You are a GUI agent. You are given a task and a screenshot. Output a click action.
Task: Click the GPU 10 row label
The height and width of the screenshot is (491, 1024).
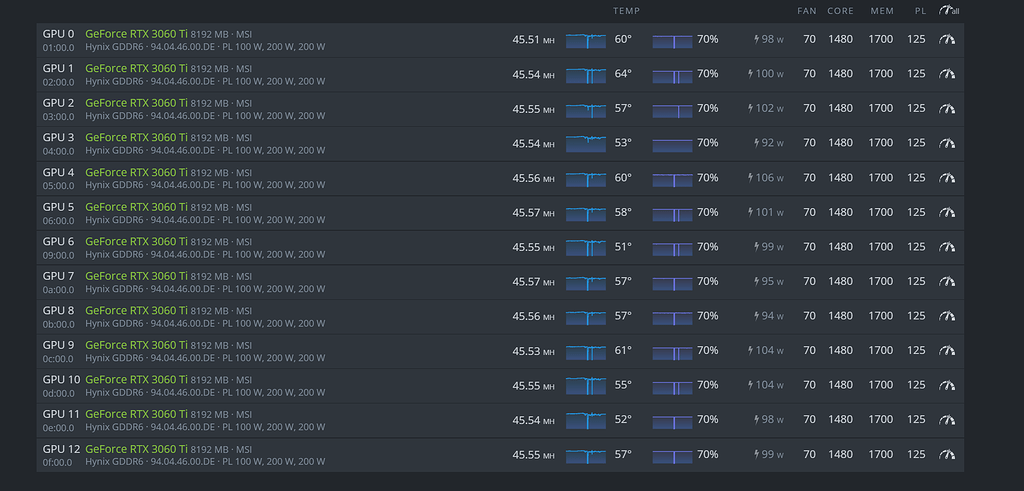pos(61,379)
